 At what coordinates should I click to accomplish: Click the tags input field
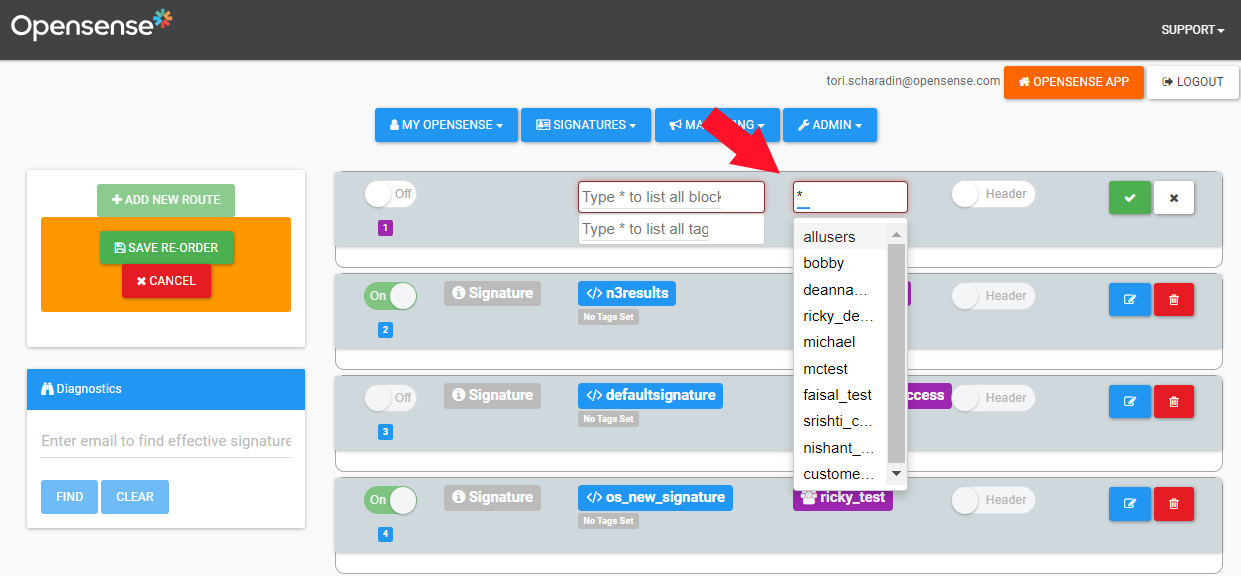click(671, 229)
